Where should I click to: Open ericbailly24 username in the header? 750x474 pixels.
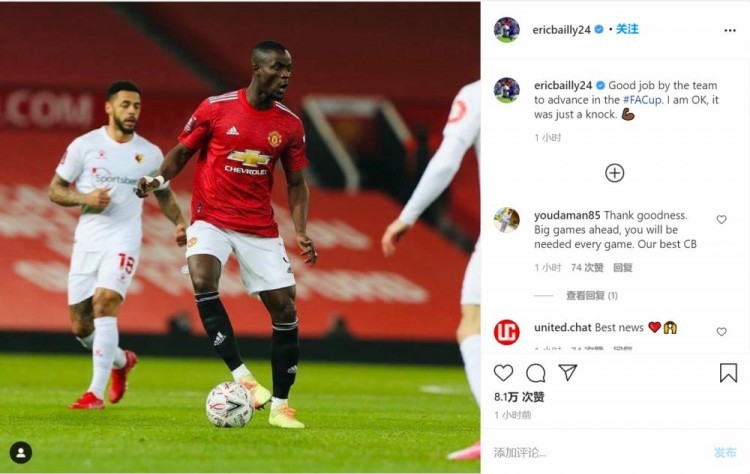click(561, 30)
